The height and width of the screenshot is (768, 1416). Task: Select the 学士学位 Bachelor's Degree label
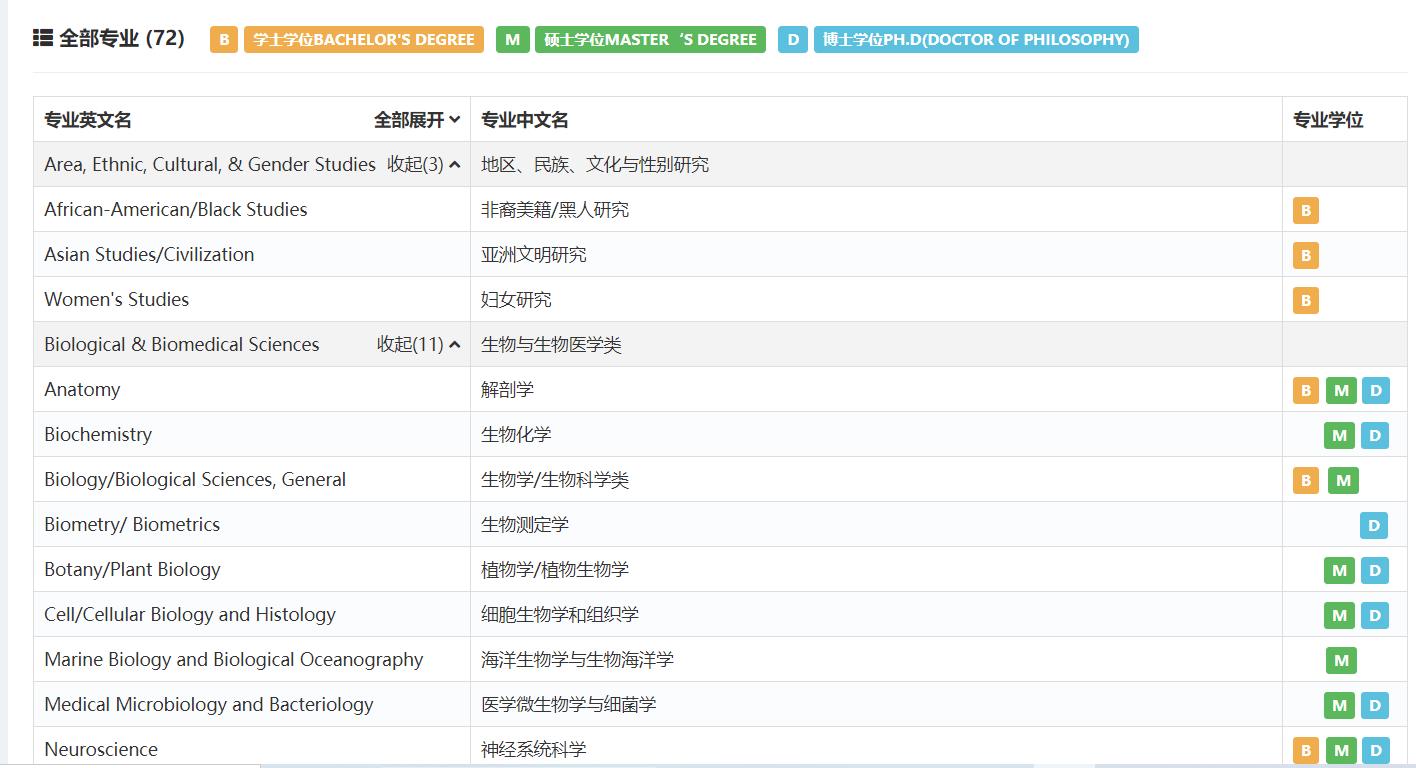pyautogui.click(x=364, y=39)
